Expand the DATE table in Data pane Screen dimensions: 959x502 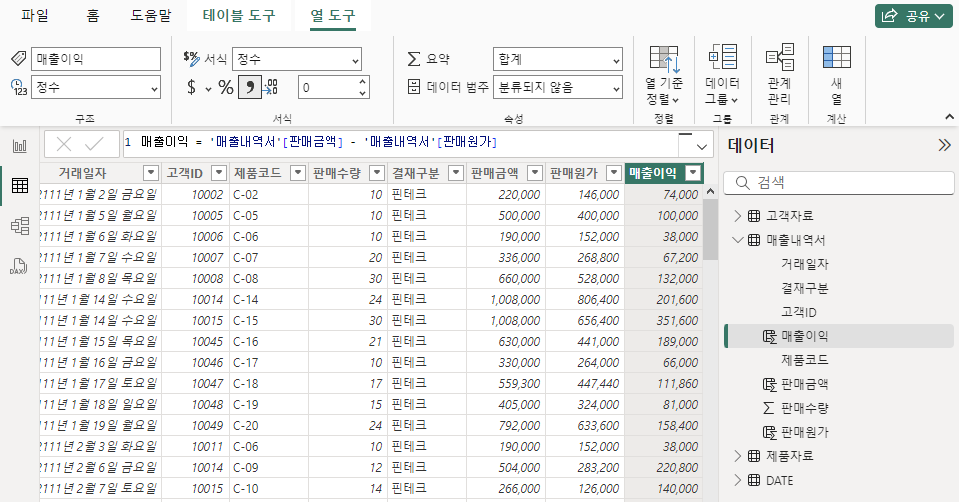(738, 481)
